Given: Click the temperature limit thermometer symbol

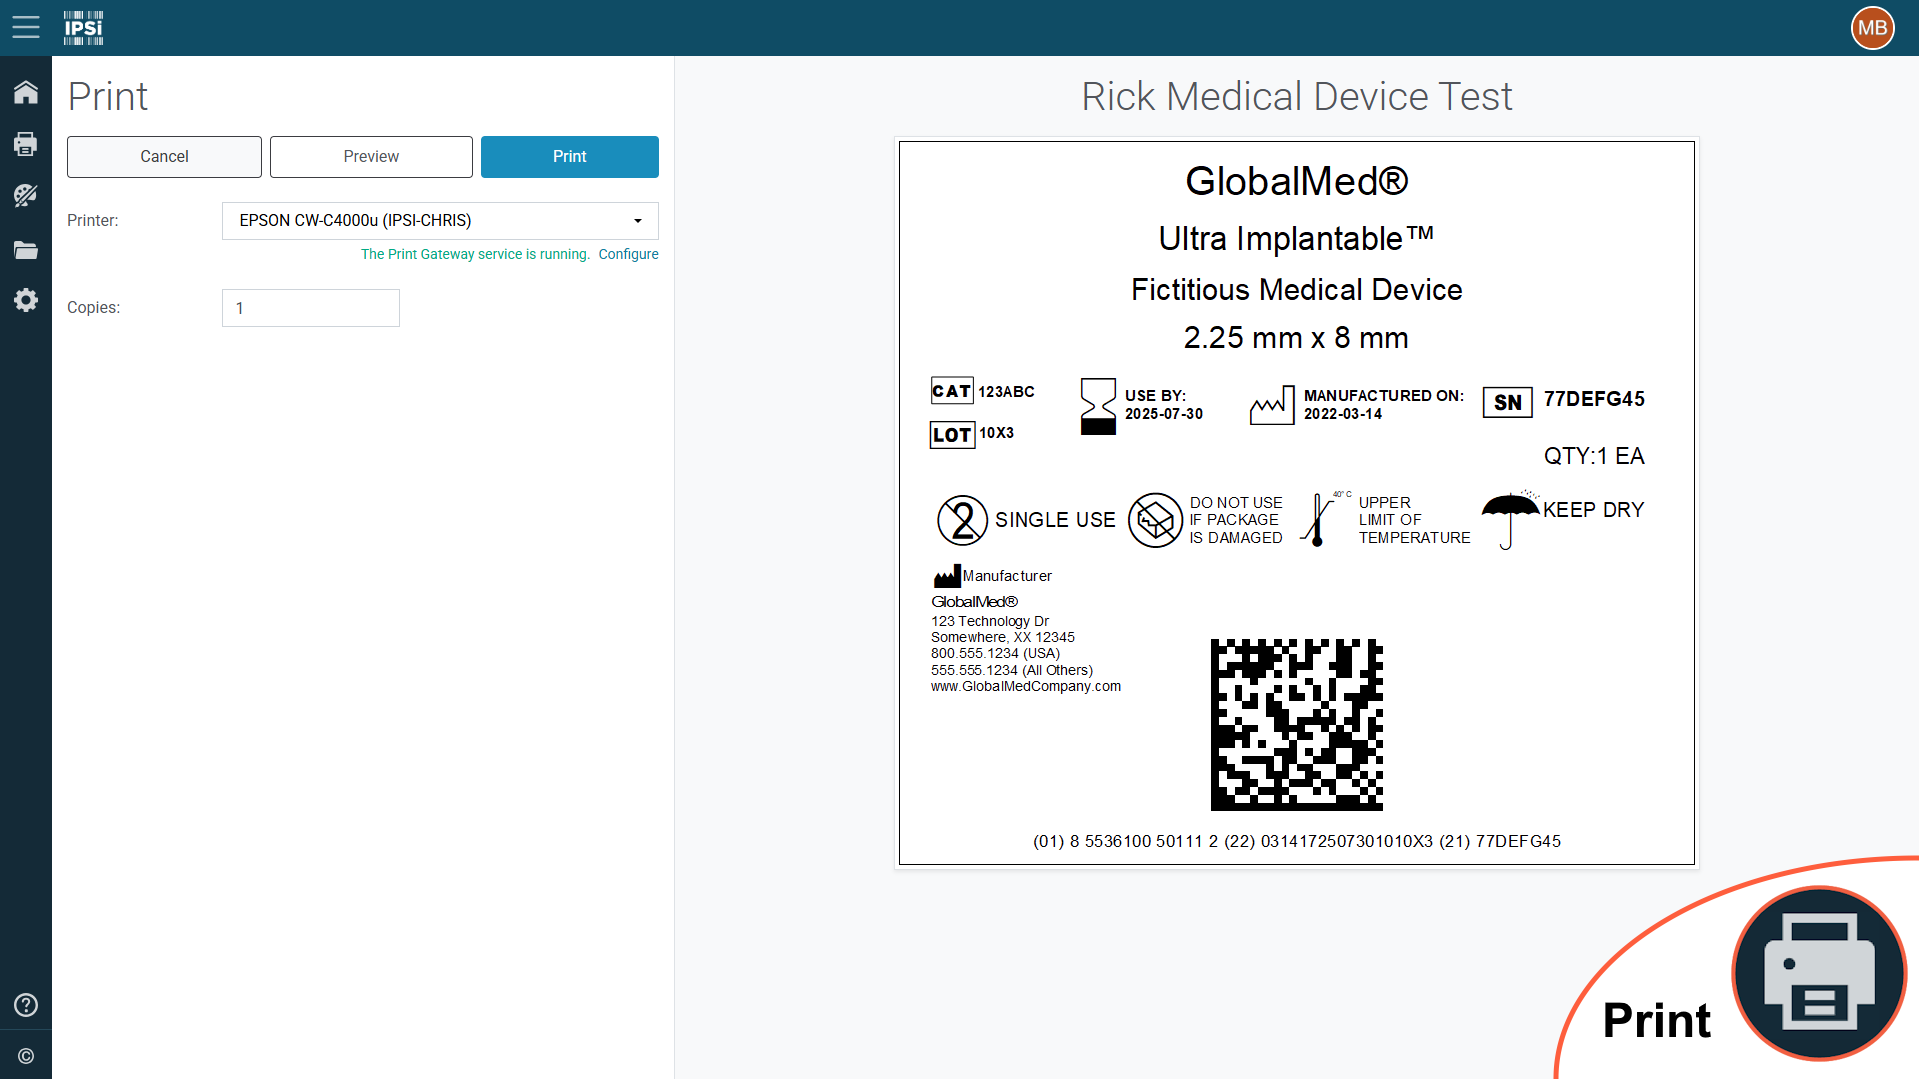Looking at the screenshot, I should (x=1325, y=518).
